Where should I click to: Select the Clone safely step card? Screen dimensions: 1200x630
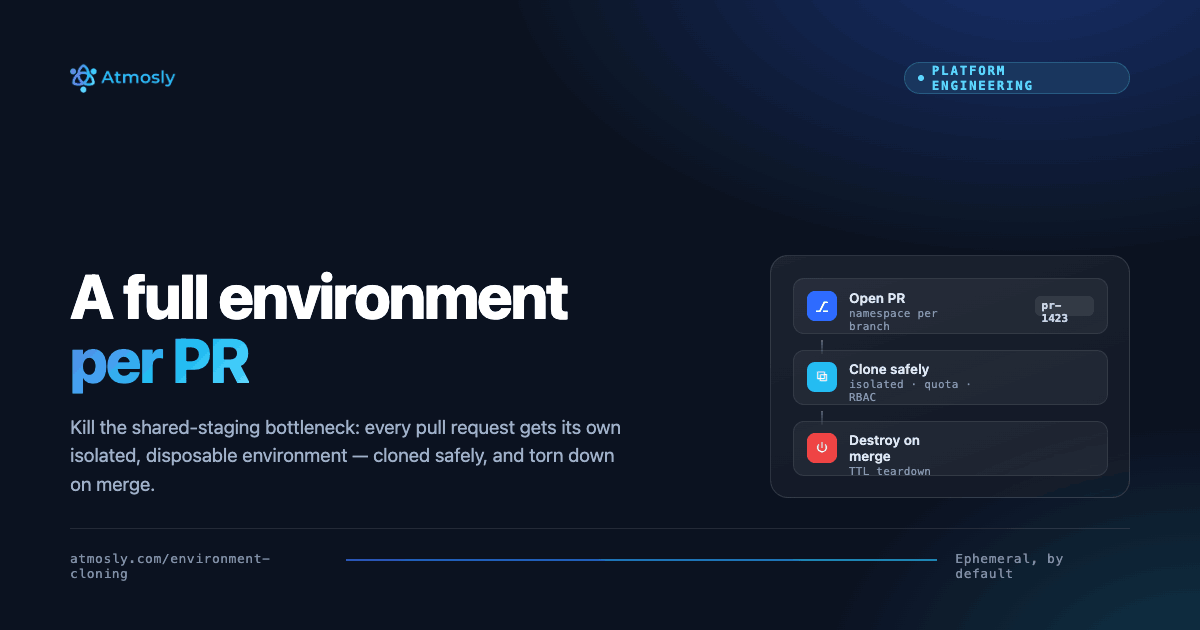point(950,377)
